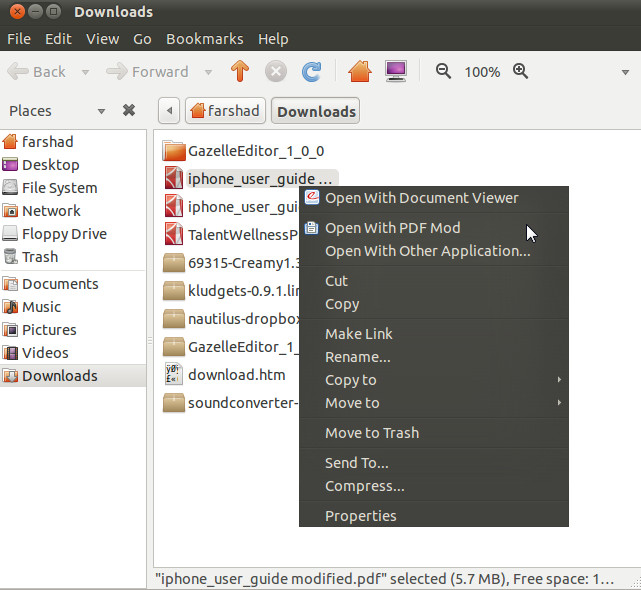Open the Places sidebar type dropdown
This screenshot has width=641, height=590.
coord(101,111)
